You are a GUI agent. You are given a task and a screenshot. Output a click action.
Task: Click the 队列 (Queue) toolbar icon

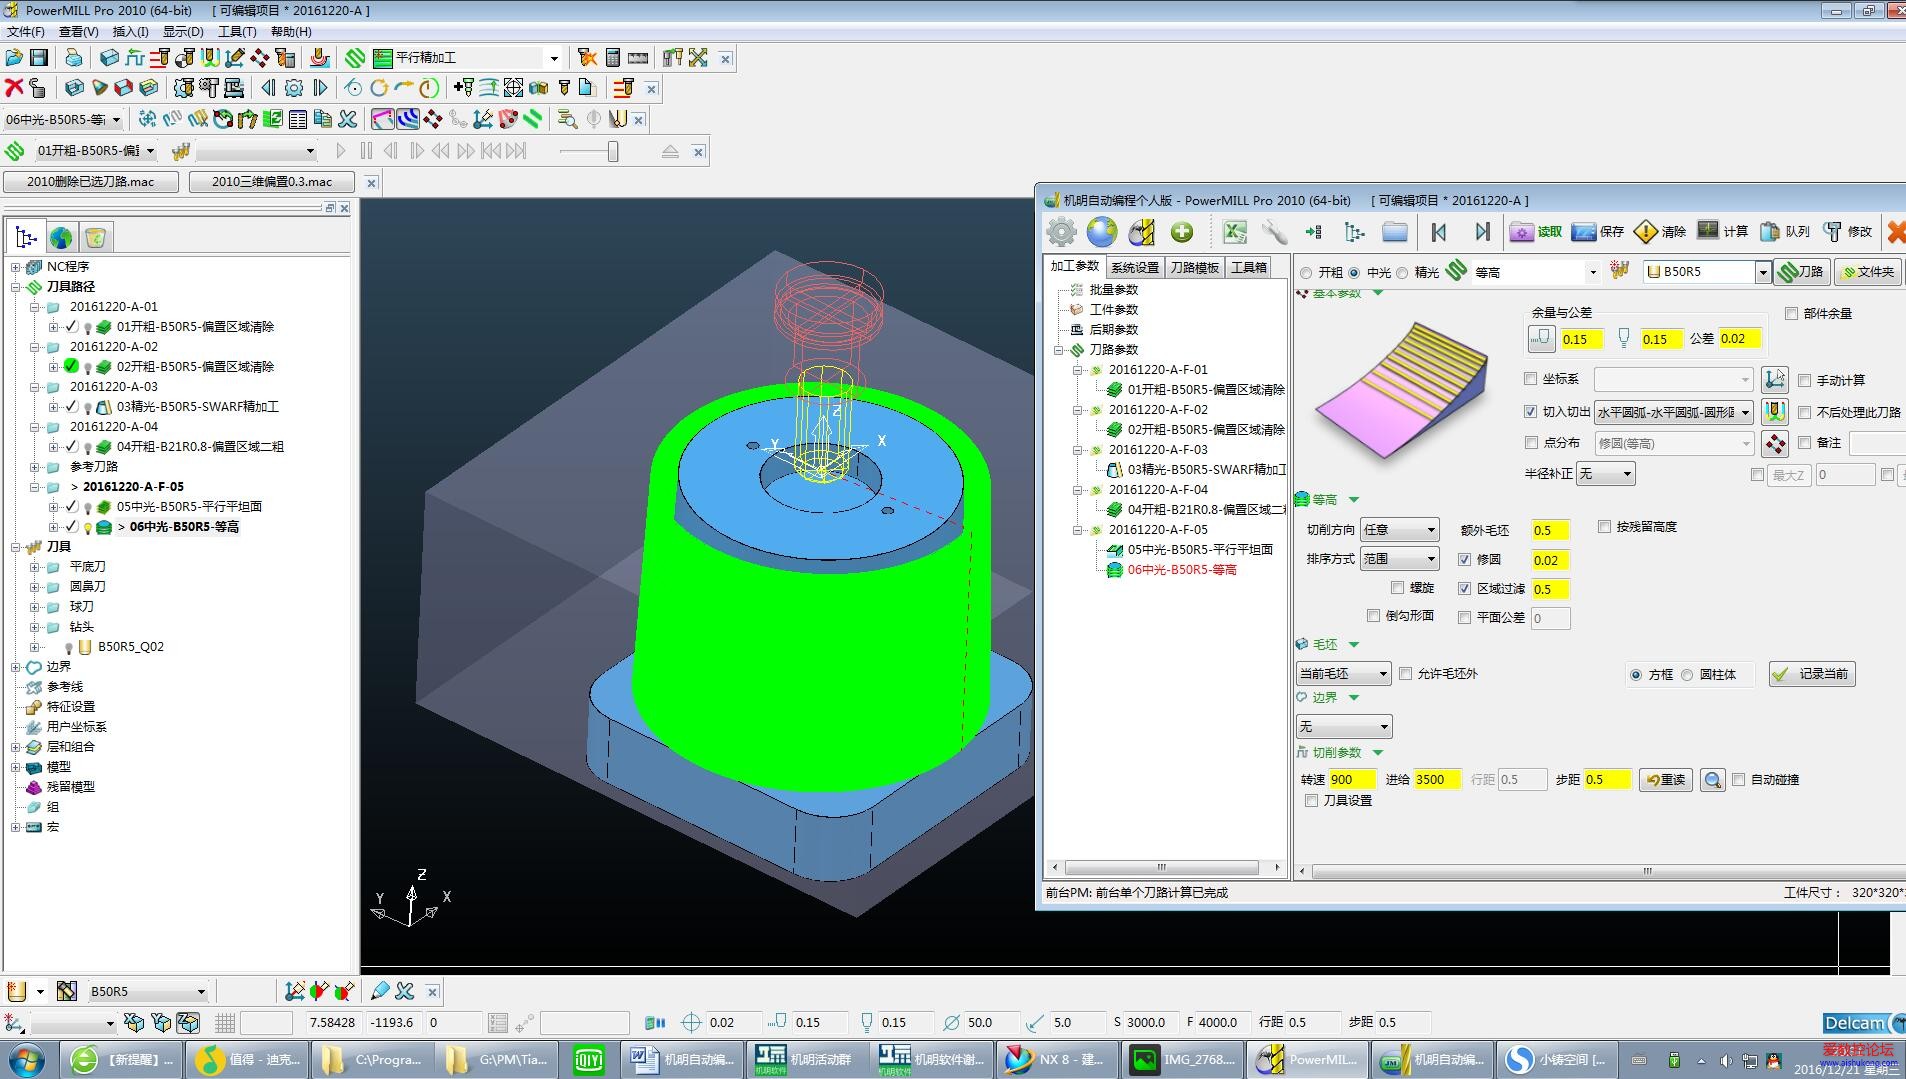click(1770, 232)
